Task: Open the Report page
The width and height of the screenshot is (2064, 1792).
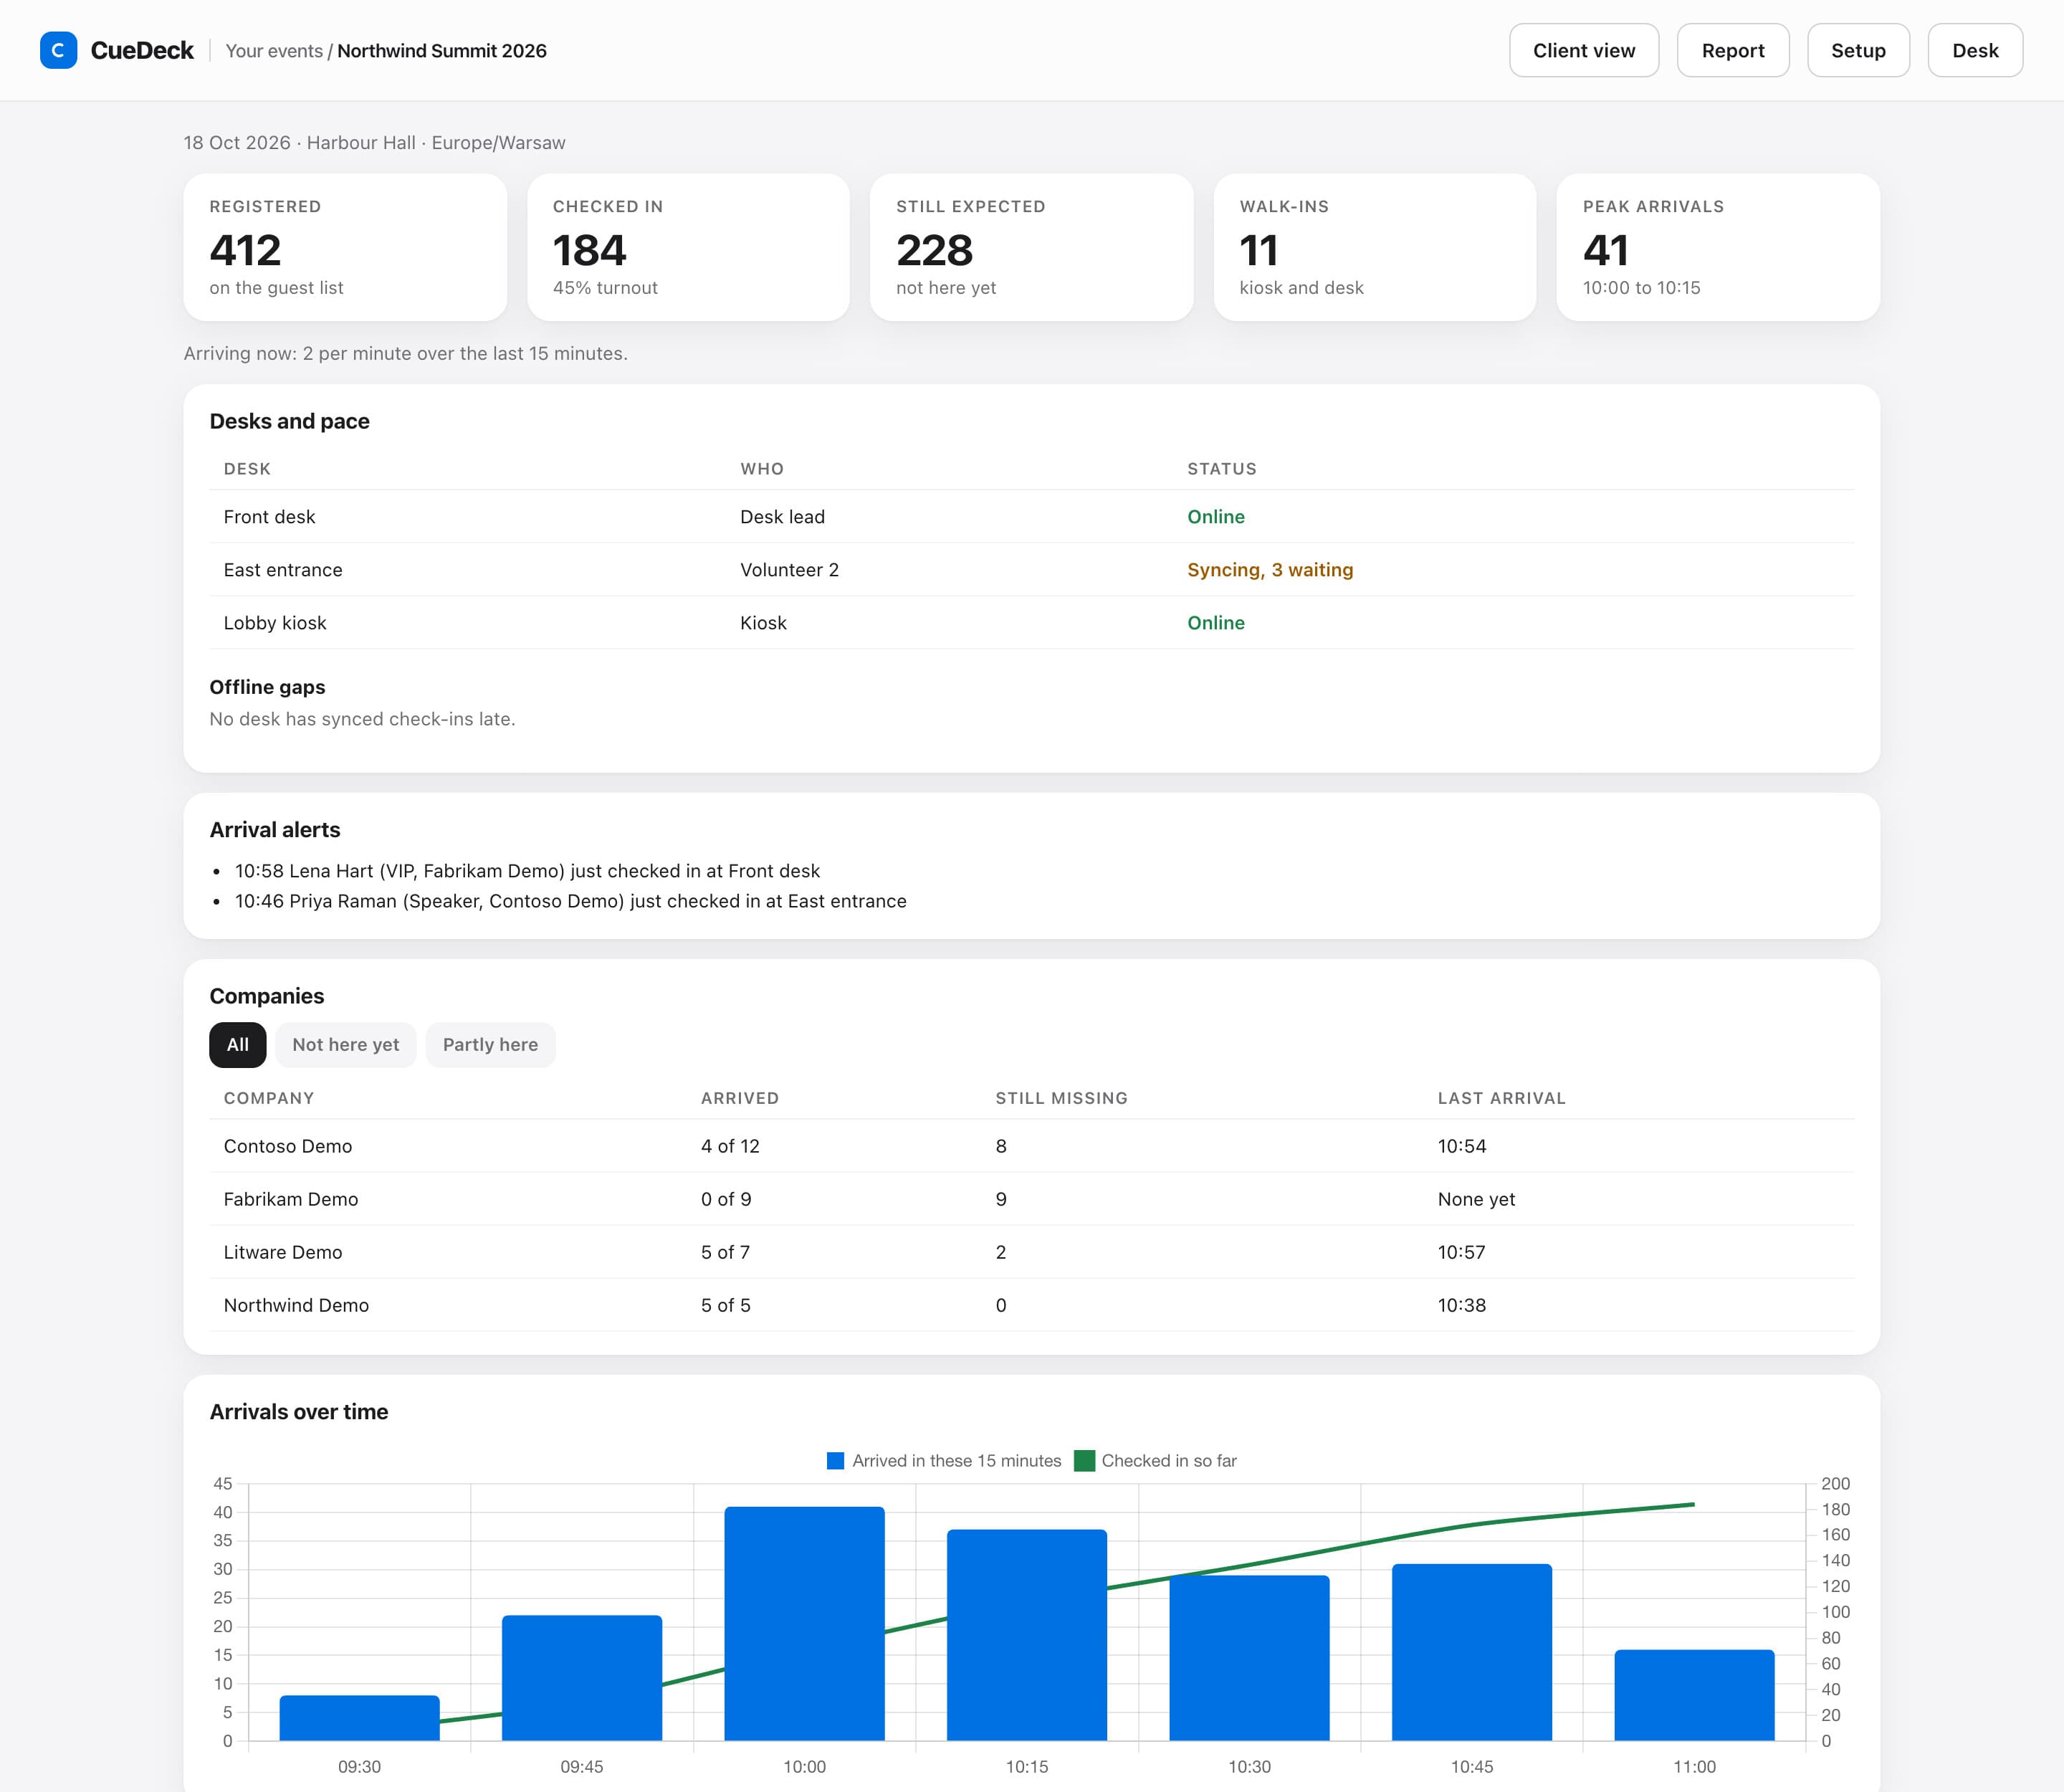Action: pos(1733,50)
